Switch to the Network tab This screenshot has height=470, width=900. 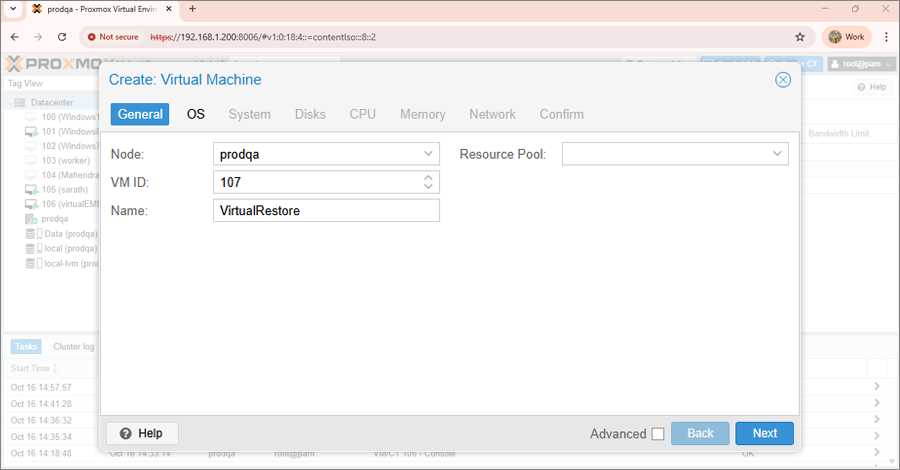[492, 114]
